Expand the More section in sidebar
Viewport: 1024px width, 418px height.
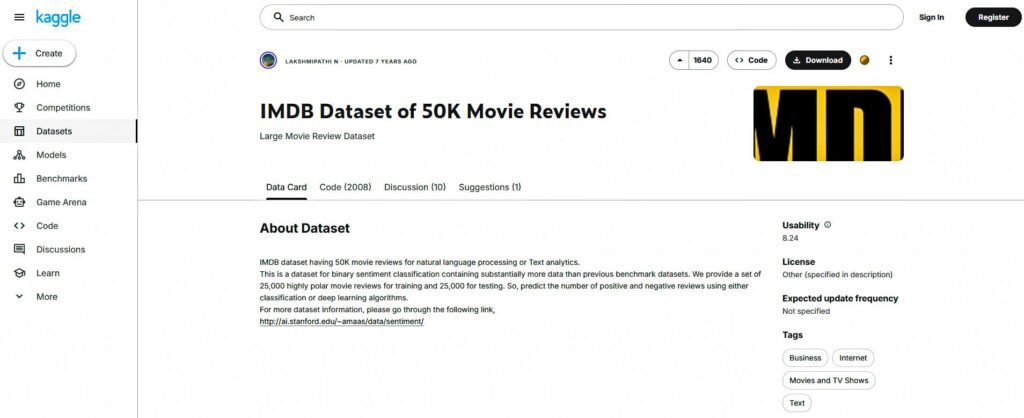click(x=19, y=297)
